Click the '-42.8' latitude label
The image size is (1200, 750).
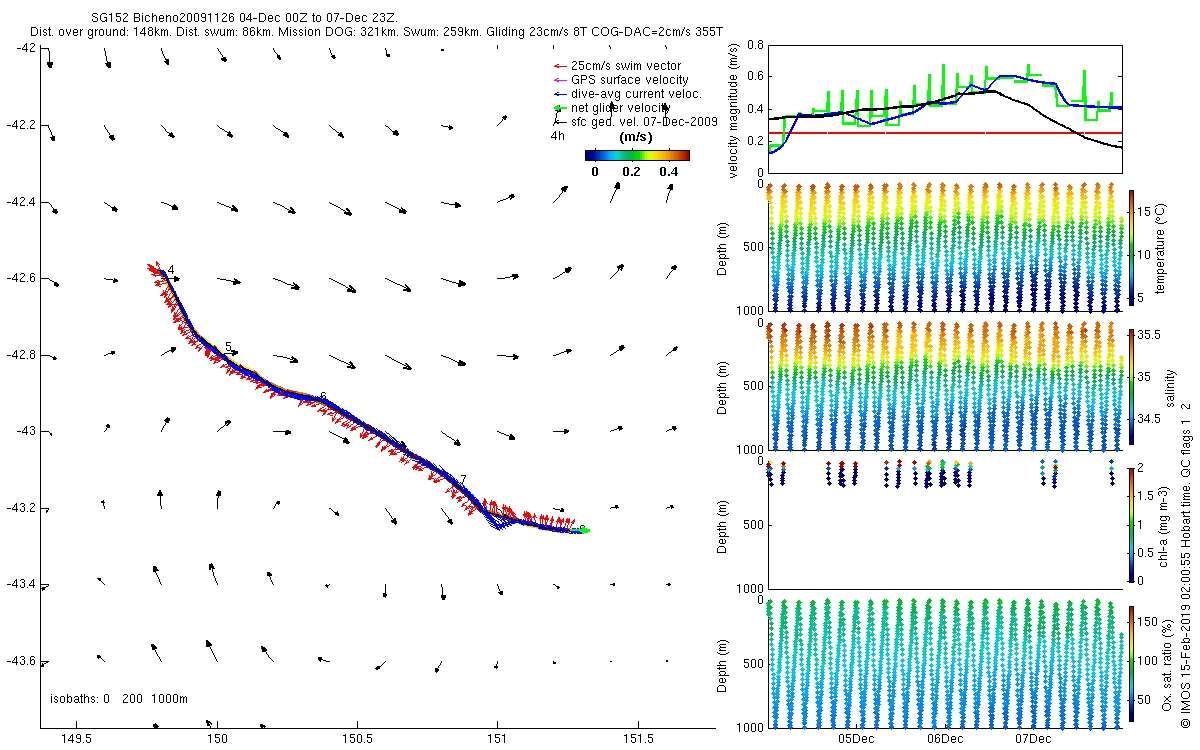pos(20,355)
